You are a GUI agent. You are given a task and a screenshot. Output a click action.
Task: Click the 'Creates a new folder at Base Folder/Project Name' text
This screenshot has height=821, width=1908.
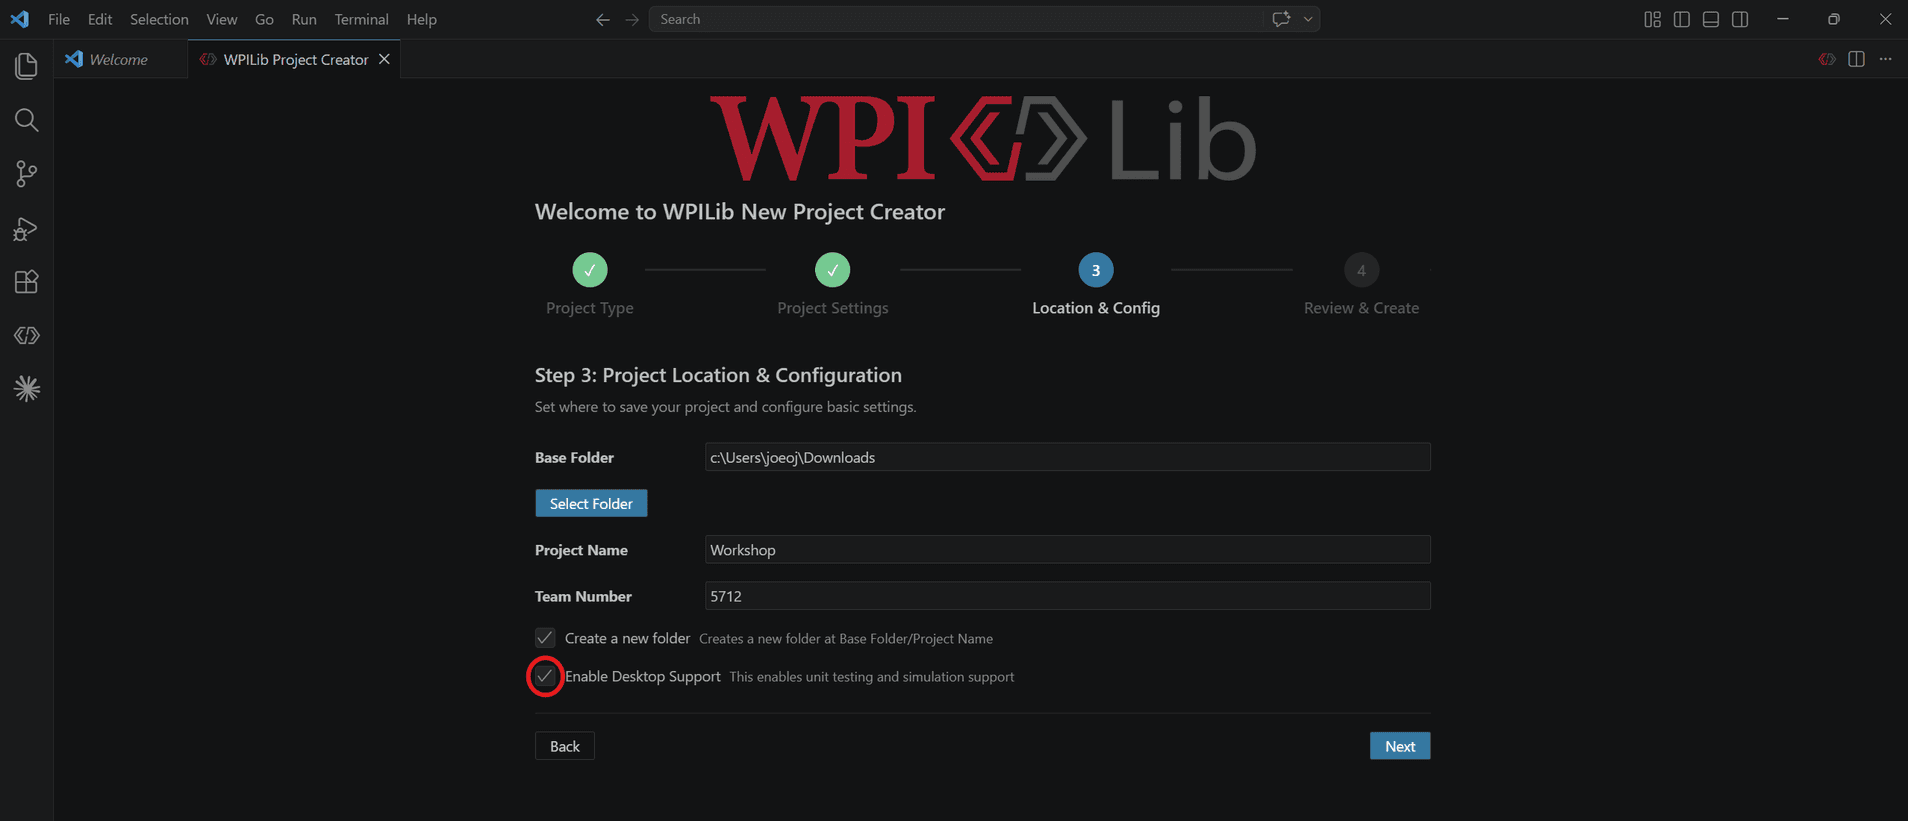pyautogui.click(x=846, y=639)
